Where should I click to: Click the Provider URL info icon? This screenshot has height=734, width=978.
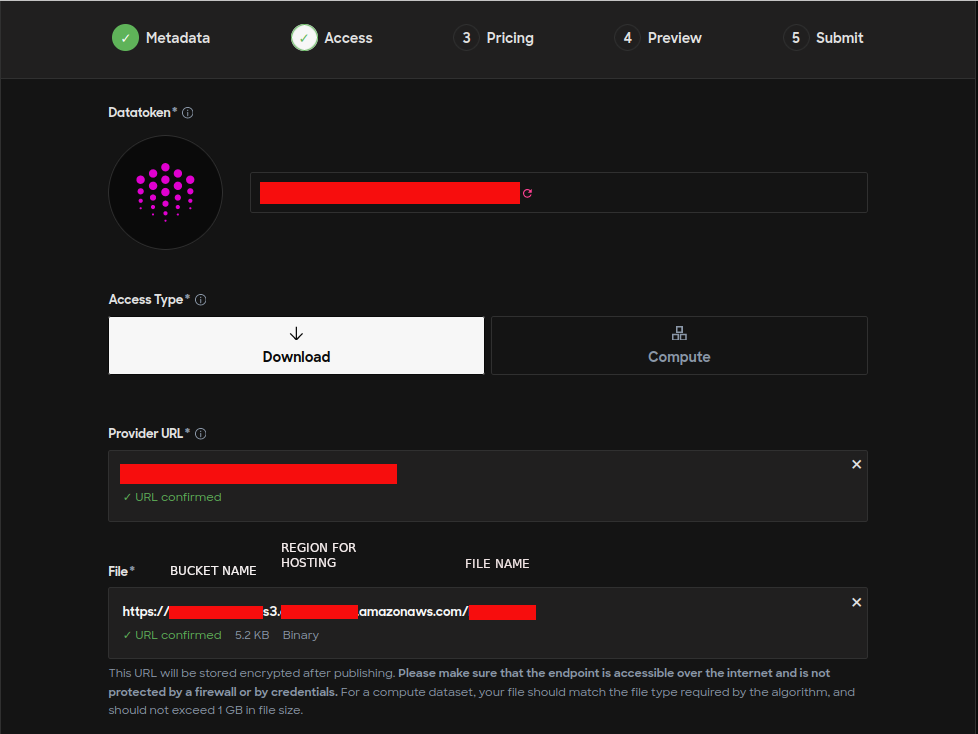pyautogui.click(x=200, y=434)
